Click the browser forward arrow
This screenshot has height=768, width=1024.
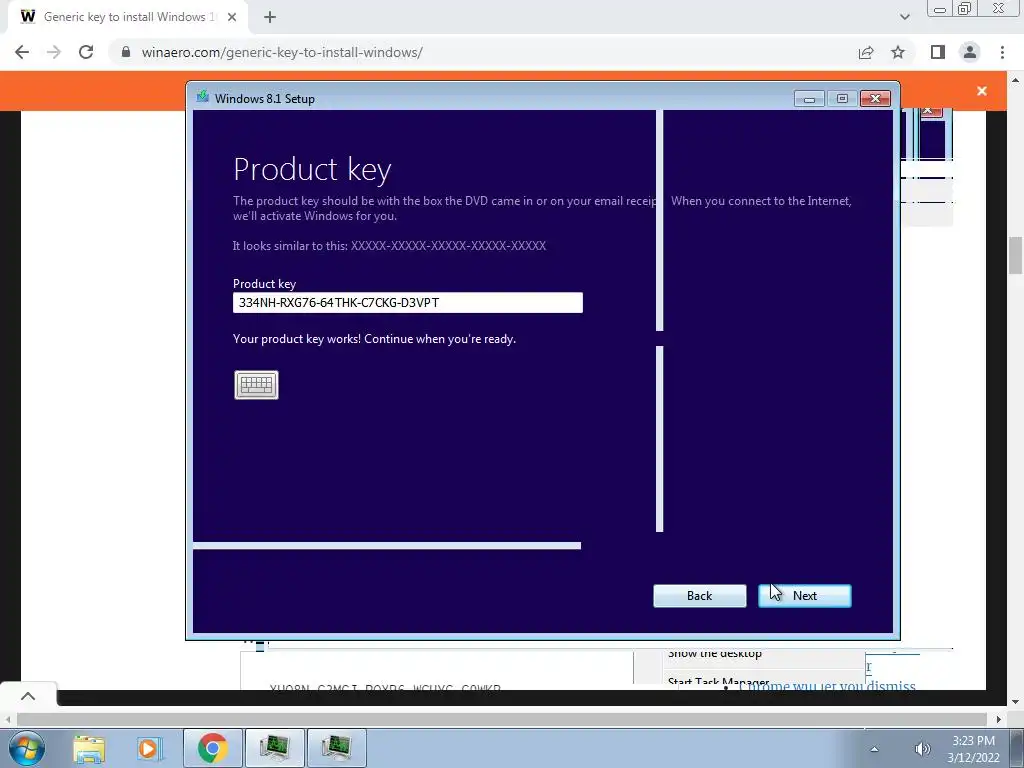54,52
